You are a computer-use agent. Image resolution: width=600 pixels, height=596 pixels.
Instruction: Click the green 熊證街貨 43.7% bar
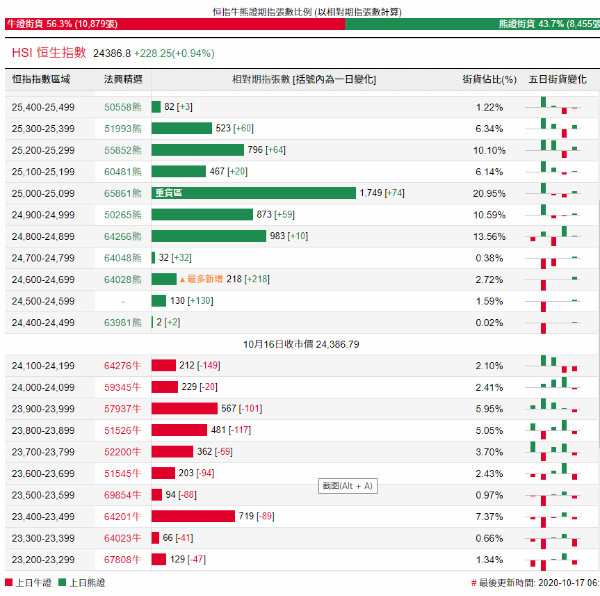pyautogui.click(x=472, y=24)
